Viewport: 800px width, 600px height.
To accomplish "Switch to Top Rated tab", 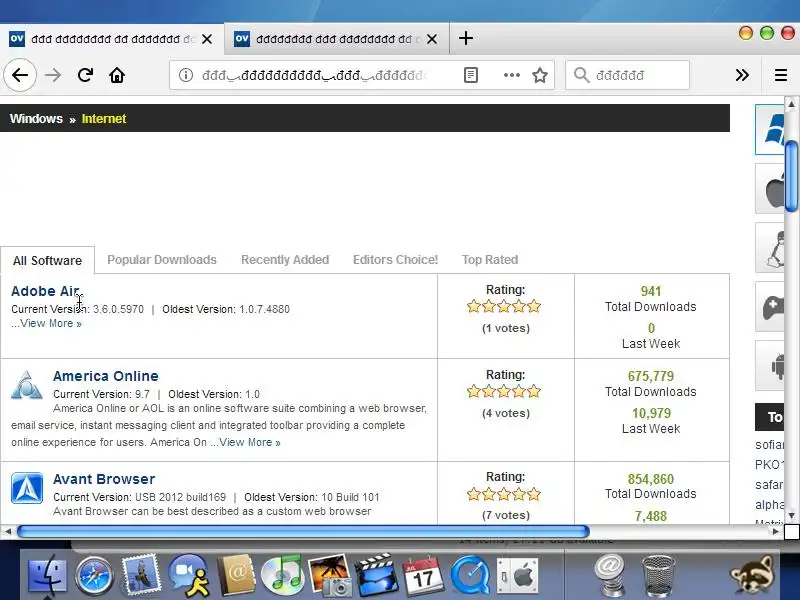I will [x=490, y=260].
